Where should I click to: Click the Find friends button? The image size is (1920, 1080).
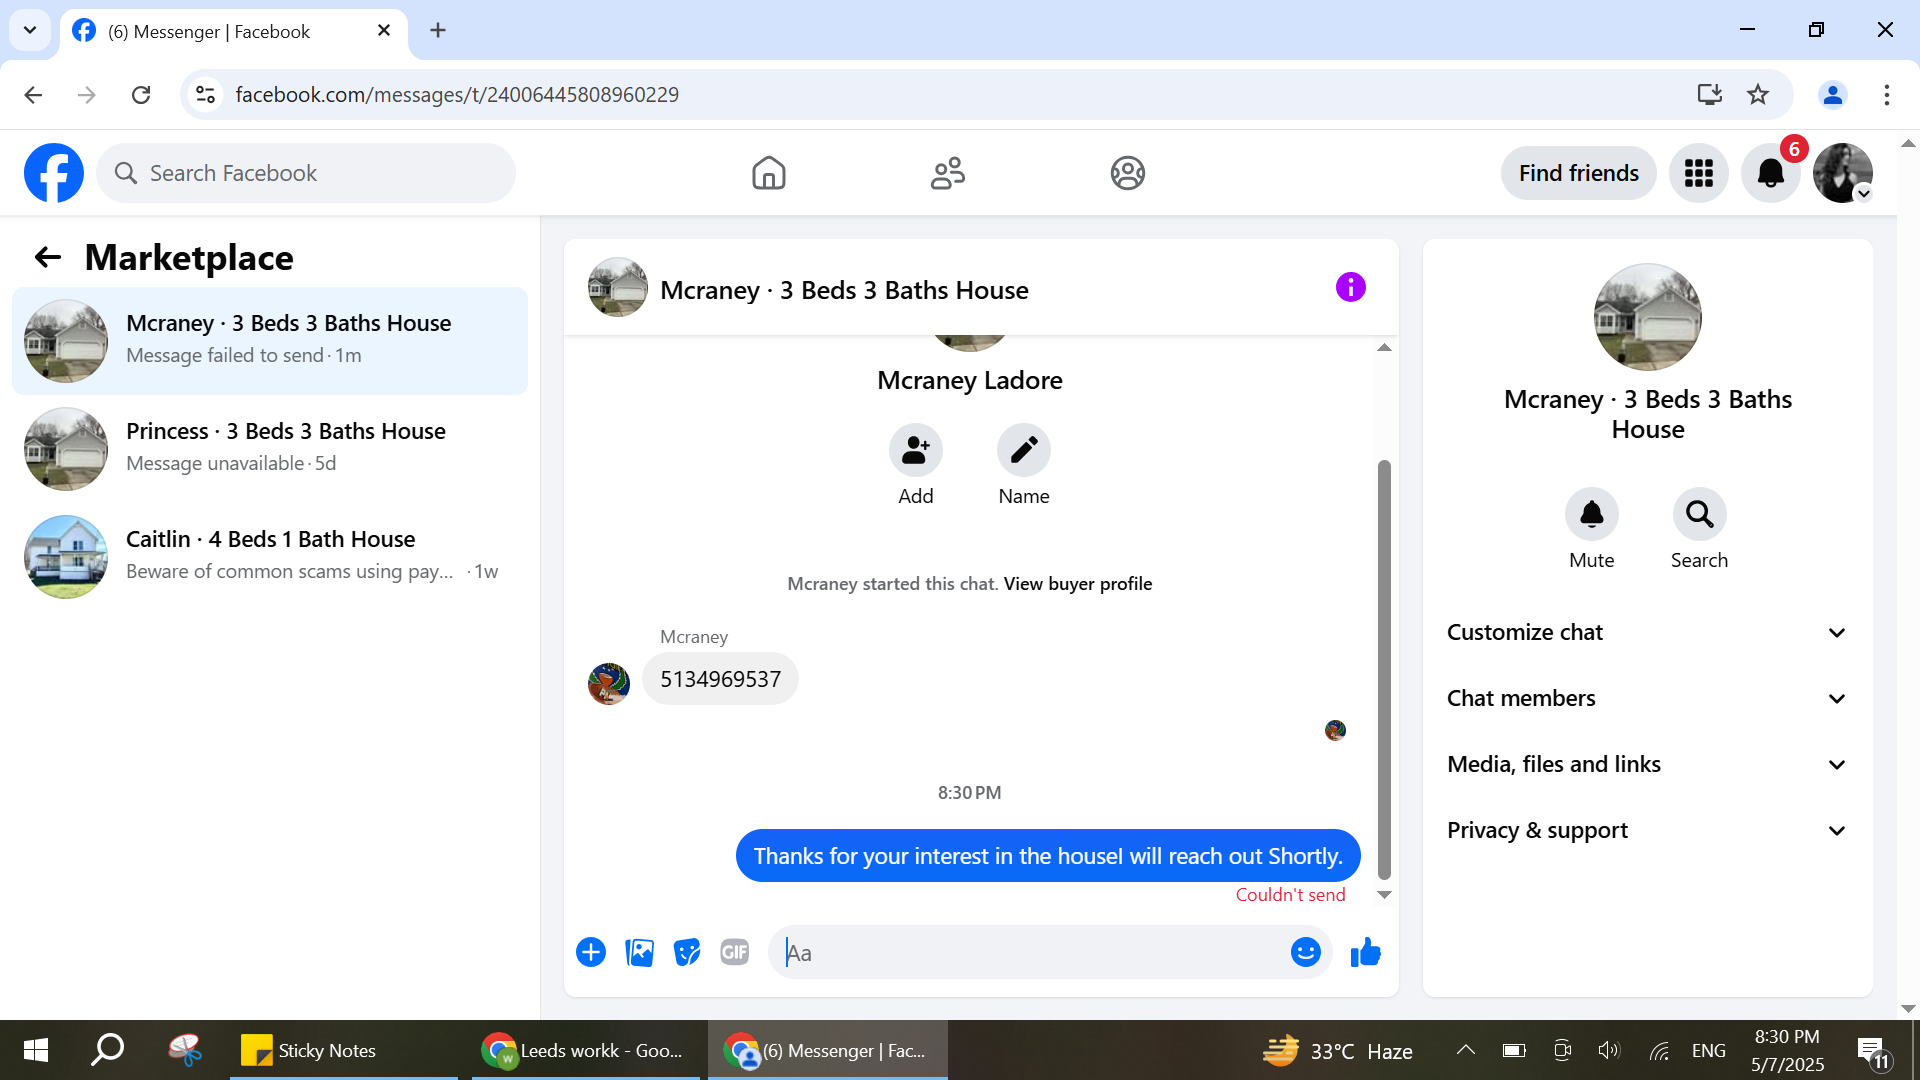[x=1578, y=173]
